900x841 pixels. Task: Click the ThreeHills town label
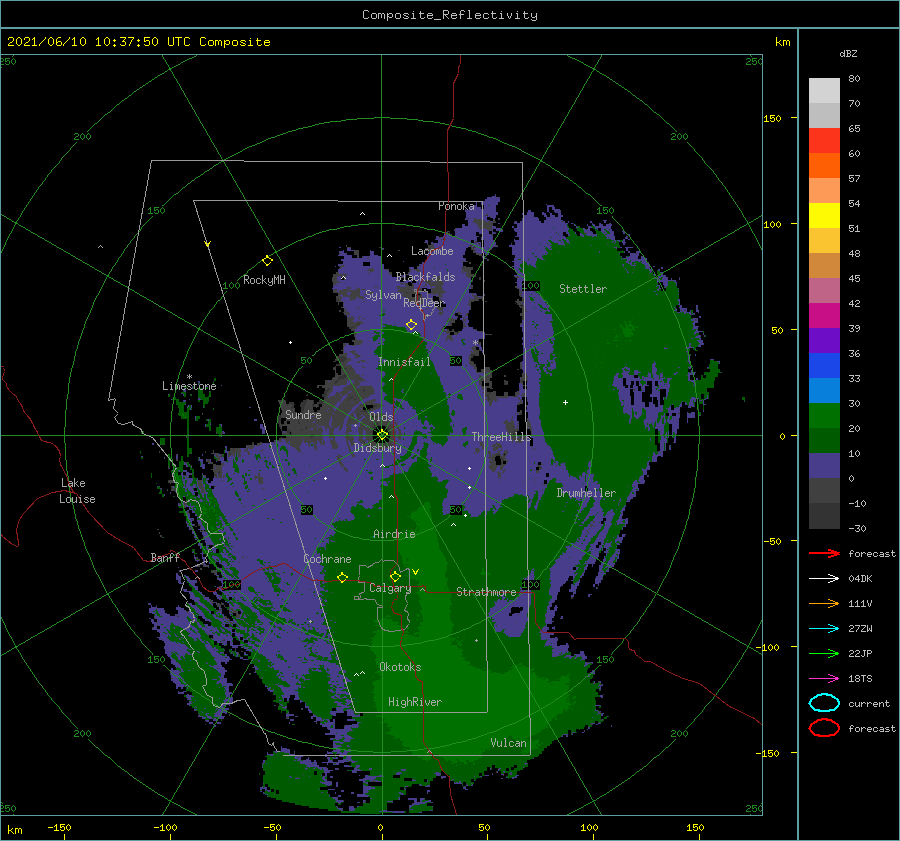click(x=502, y=437)
